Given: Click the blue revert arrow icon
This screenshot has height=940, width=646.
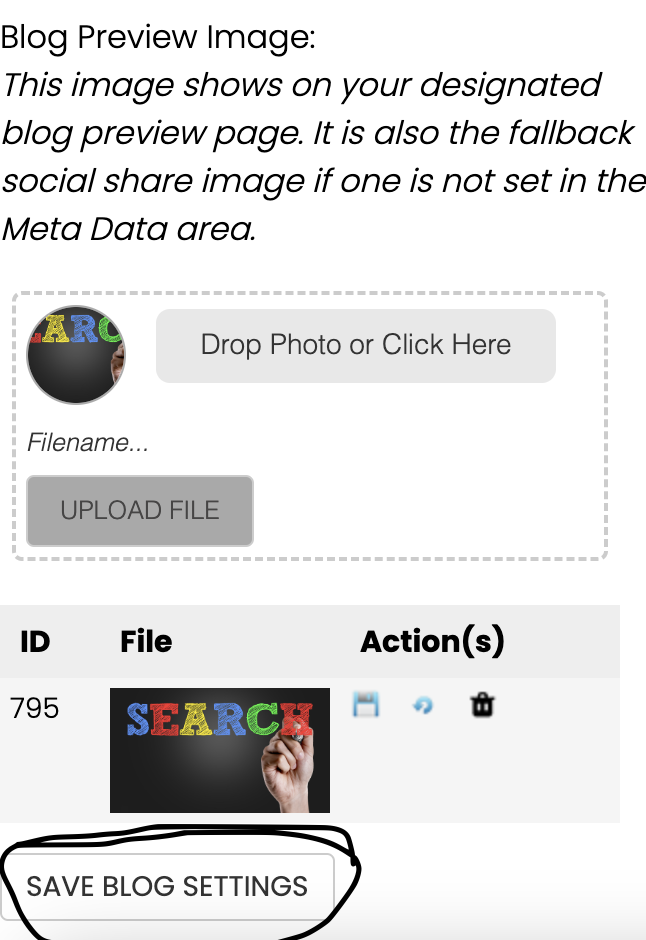Looking at the screenshot, I should coord(423,706).
